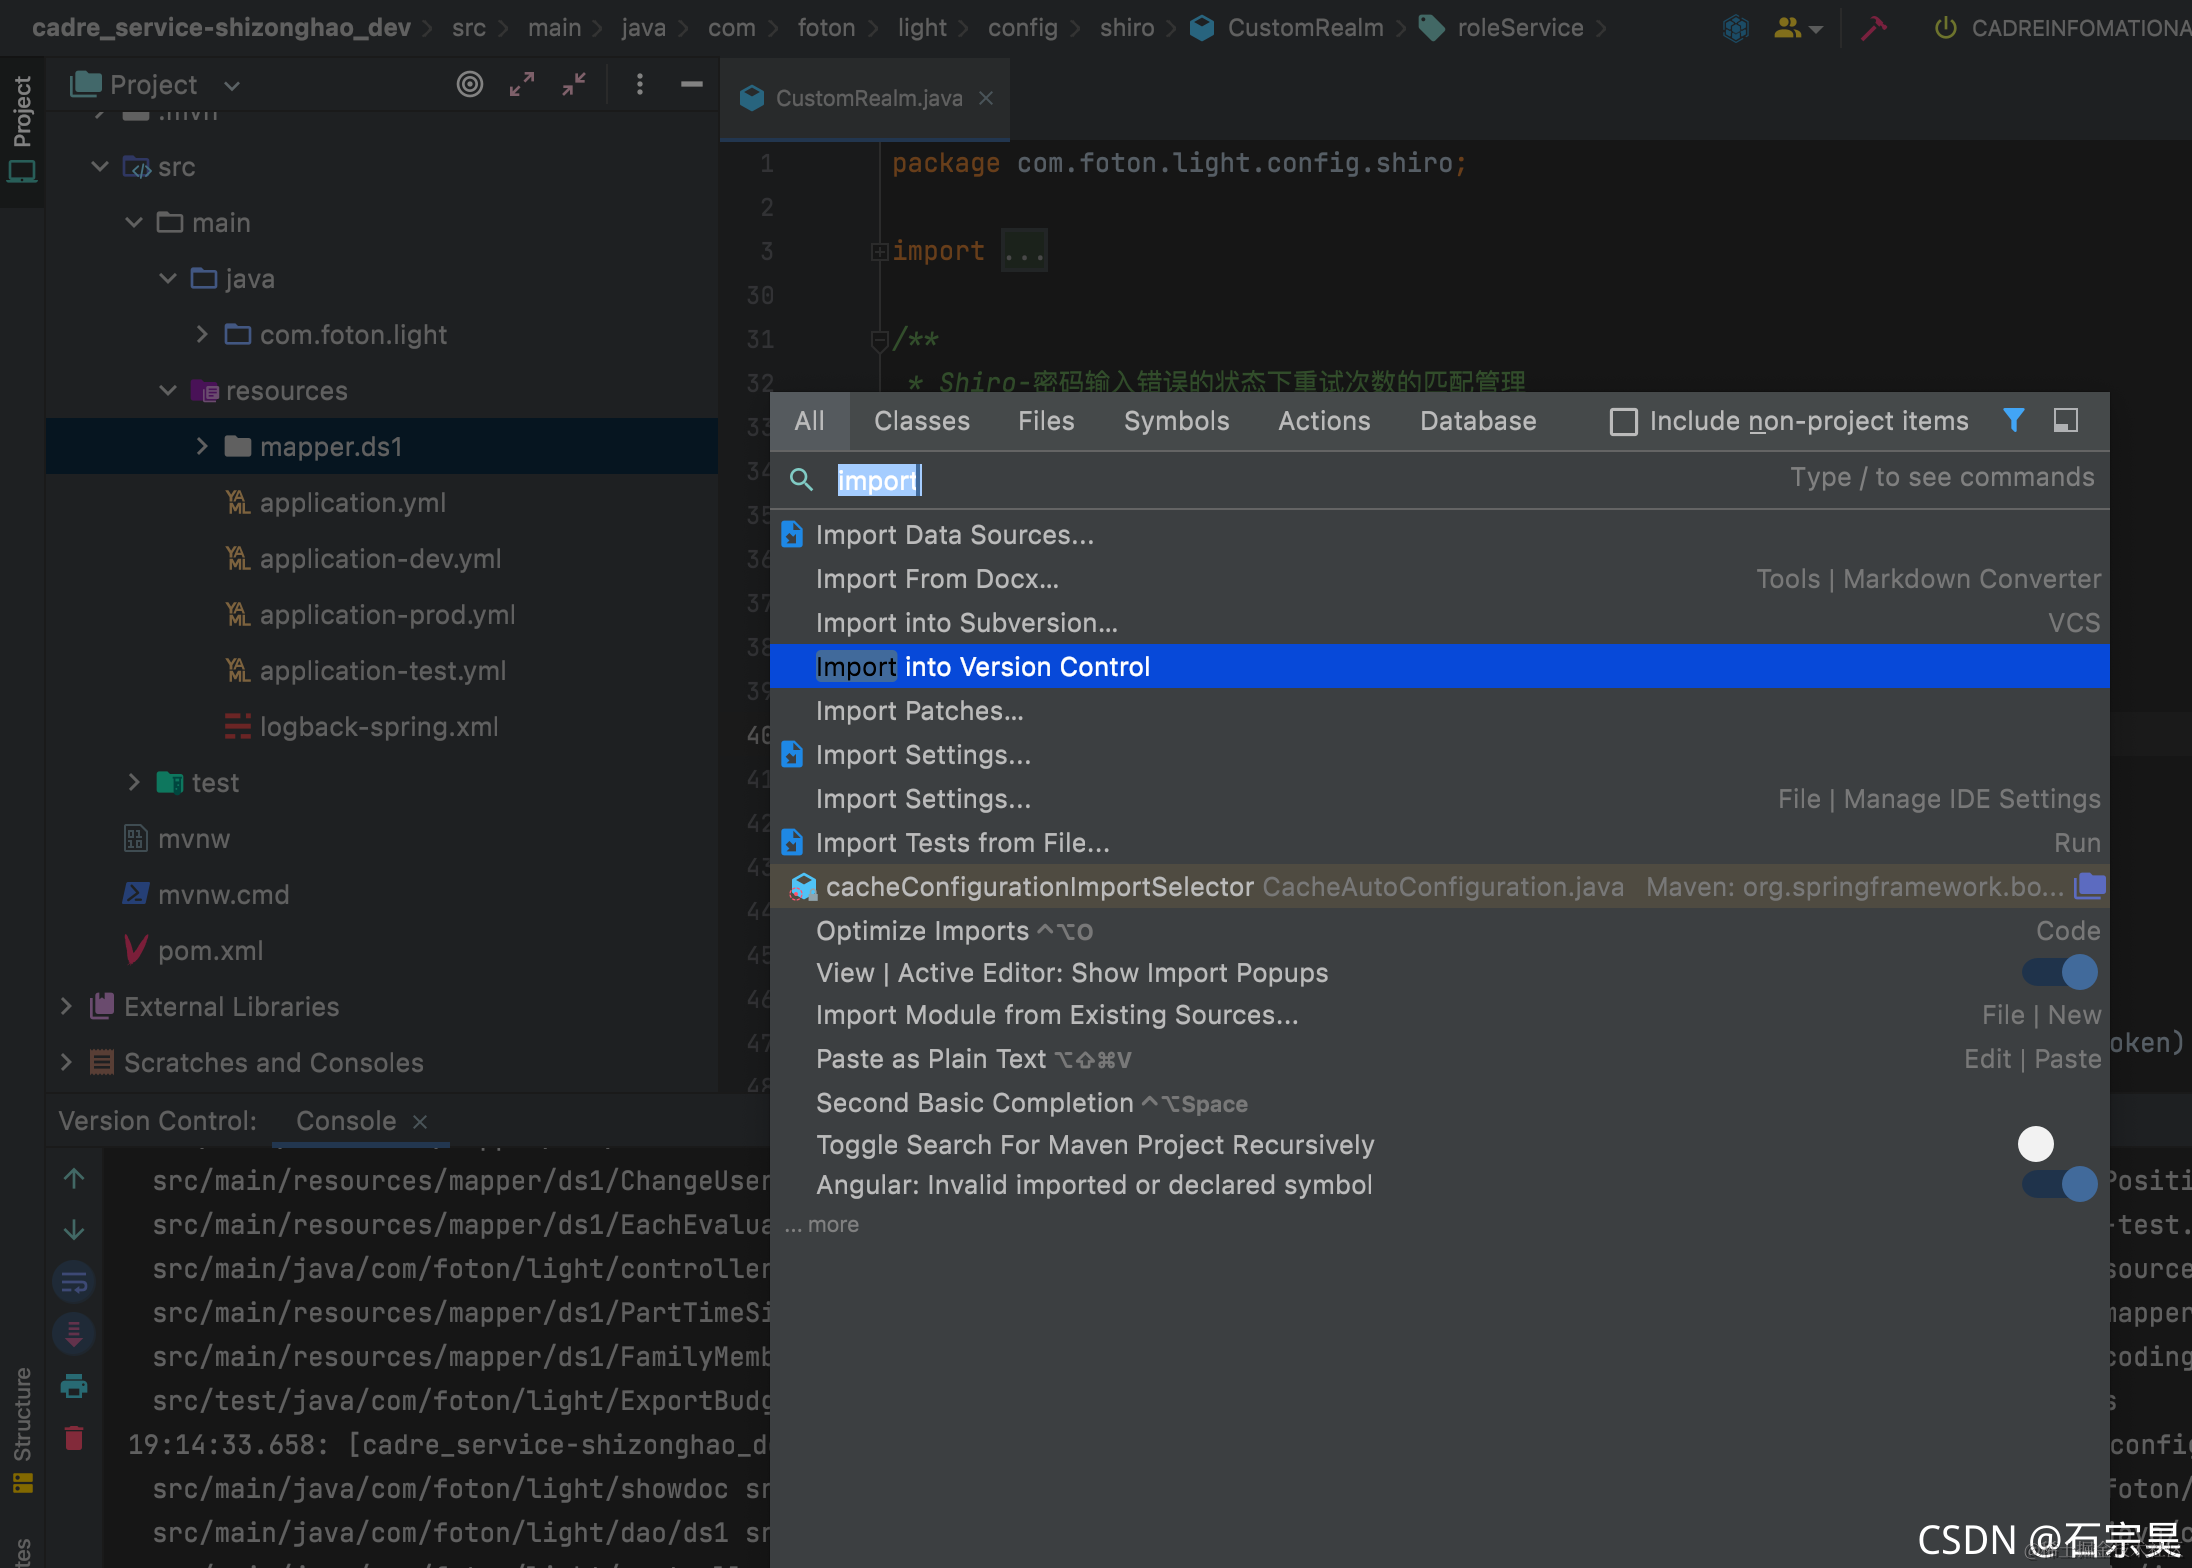Screen dimensions: 2192x1568
Task: Open the Project view dropdown
Action: coord(232,86)
